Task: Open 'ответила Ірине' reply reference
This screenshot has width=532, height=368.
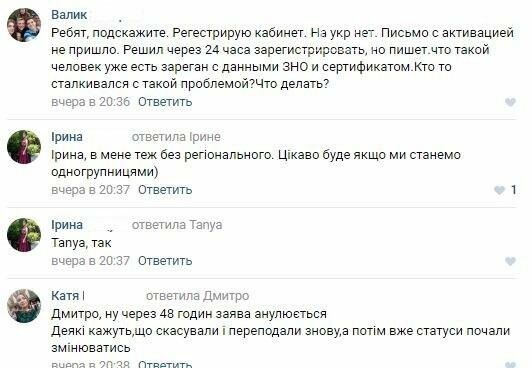Action: [176, 137]
